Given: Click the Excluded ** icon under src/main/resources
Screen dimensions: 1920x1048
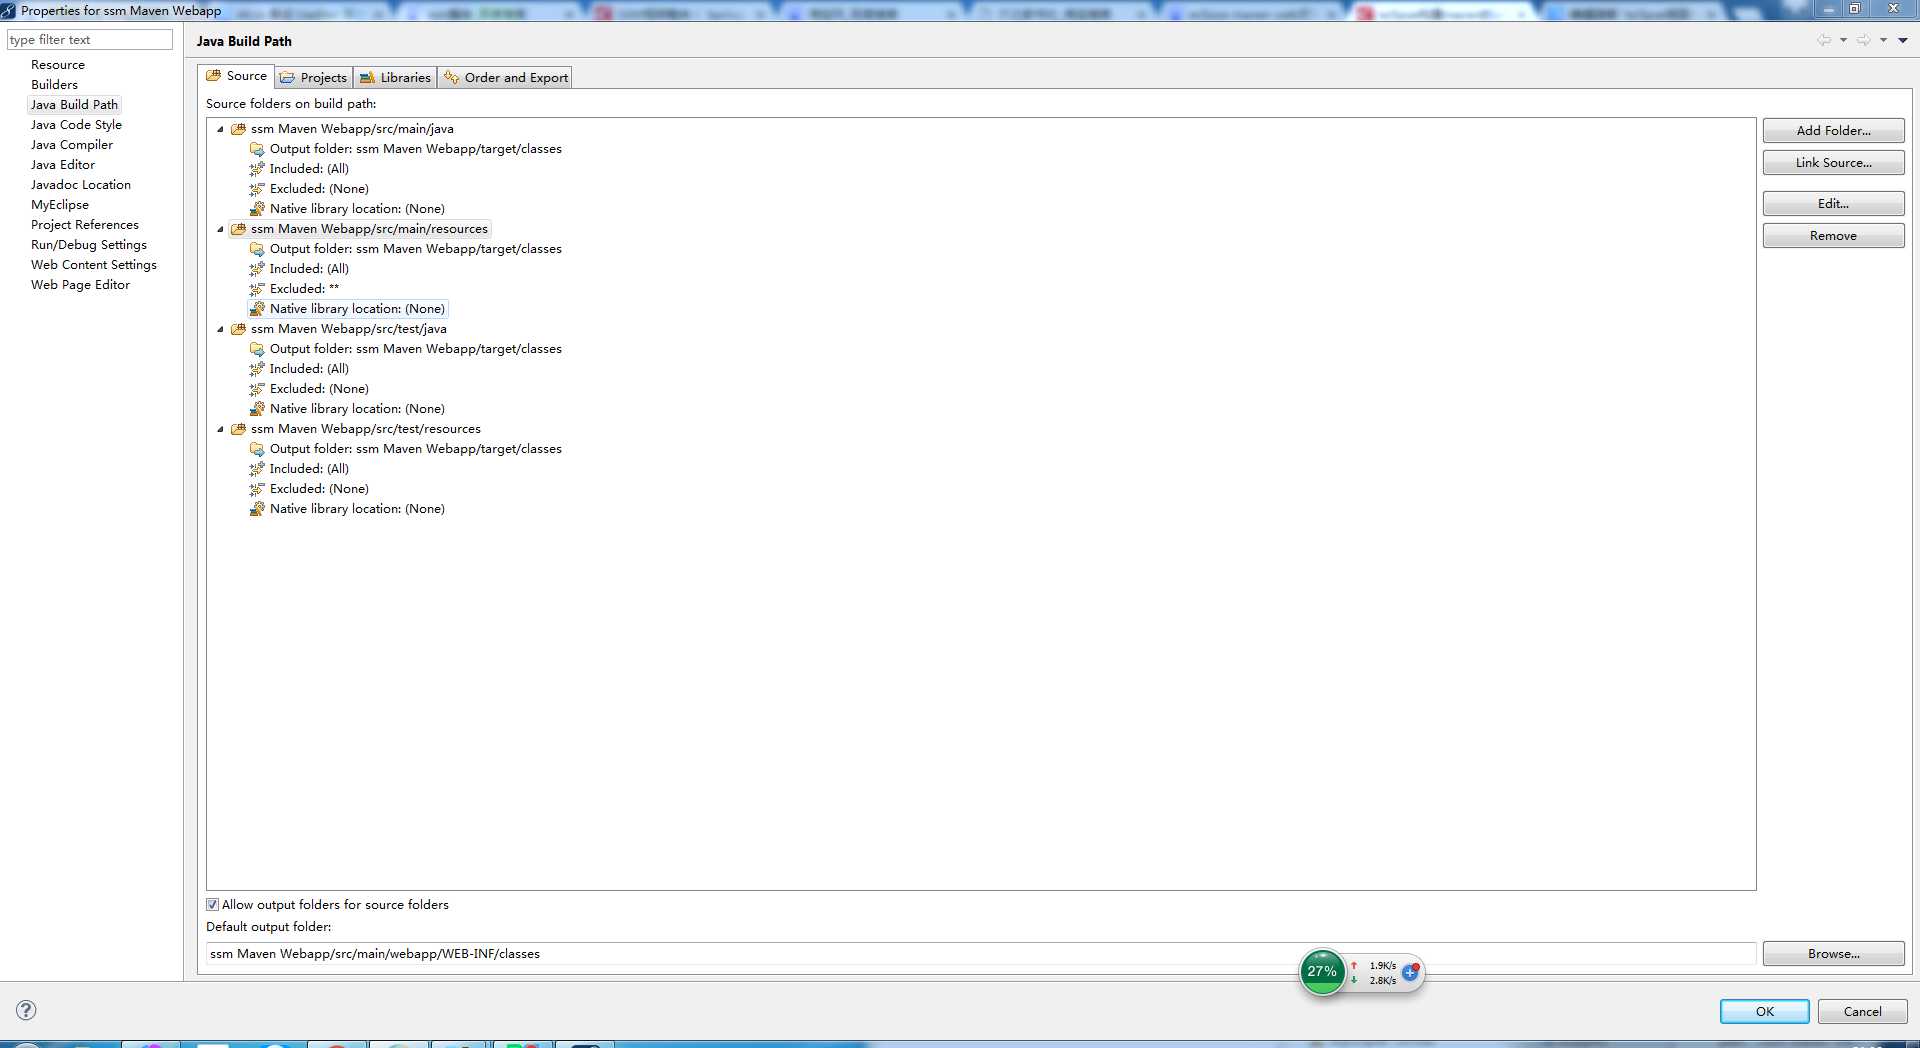Looking at the screenshot, I should (257, 289).
